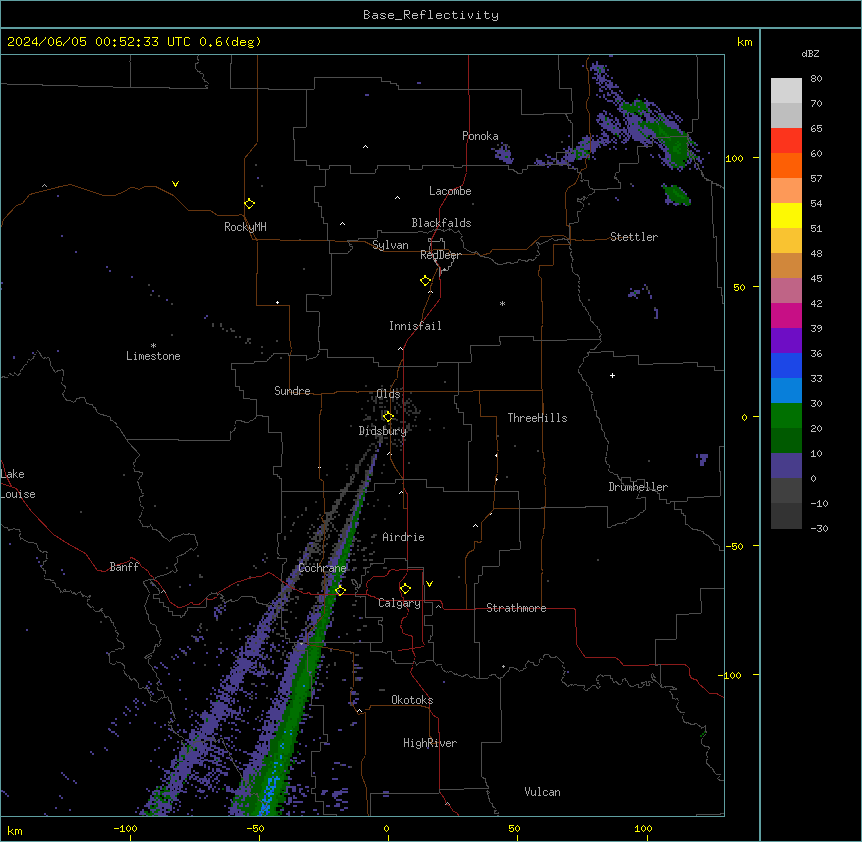Screen dimensions: 862x842
Task: Select the yellow diamond marker south of RedDeer
Action: coord(425,281)
